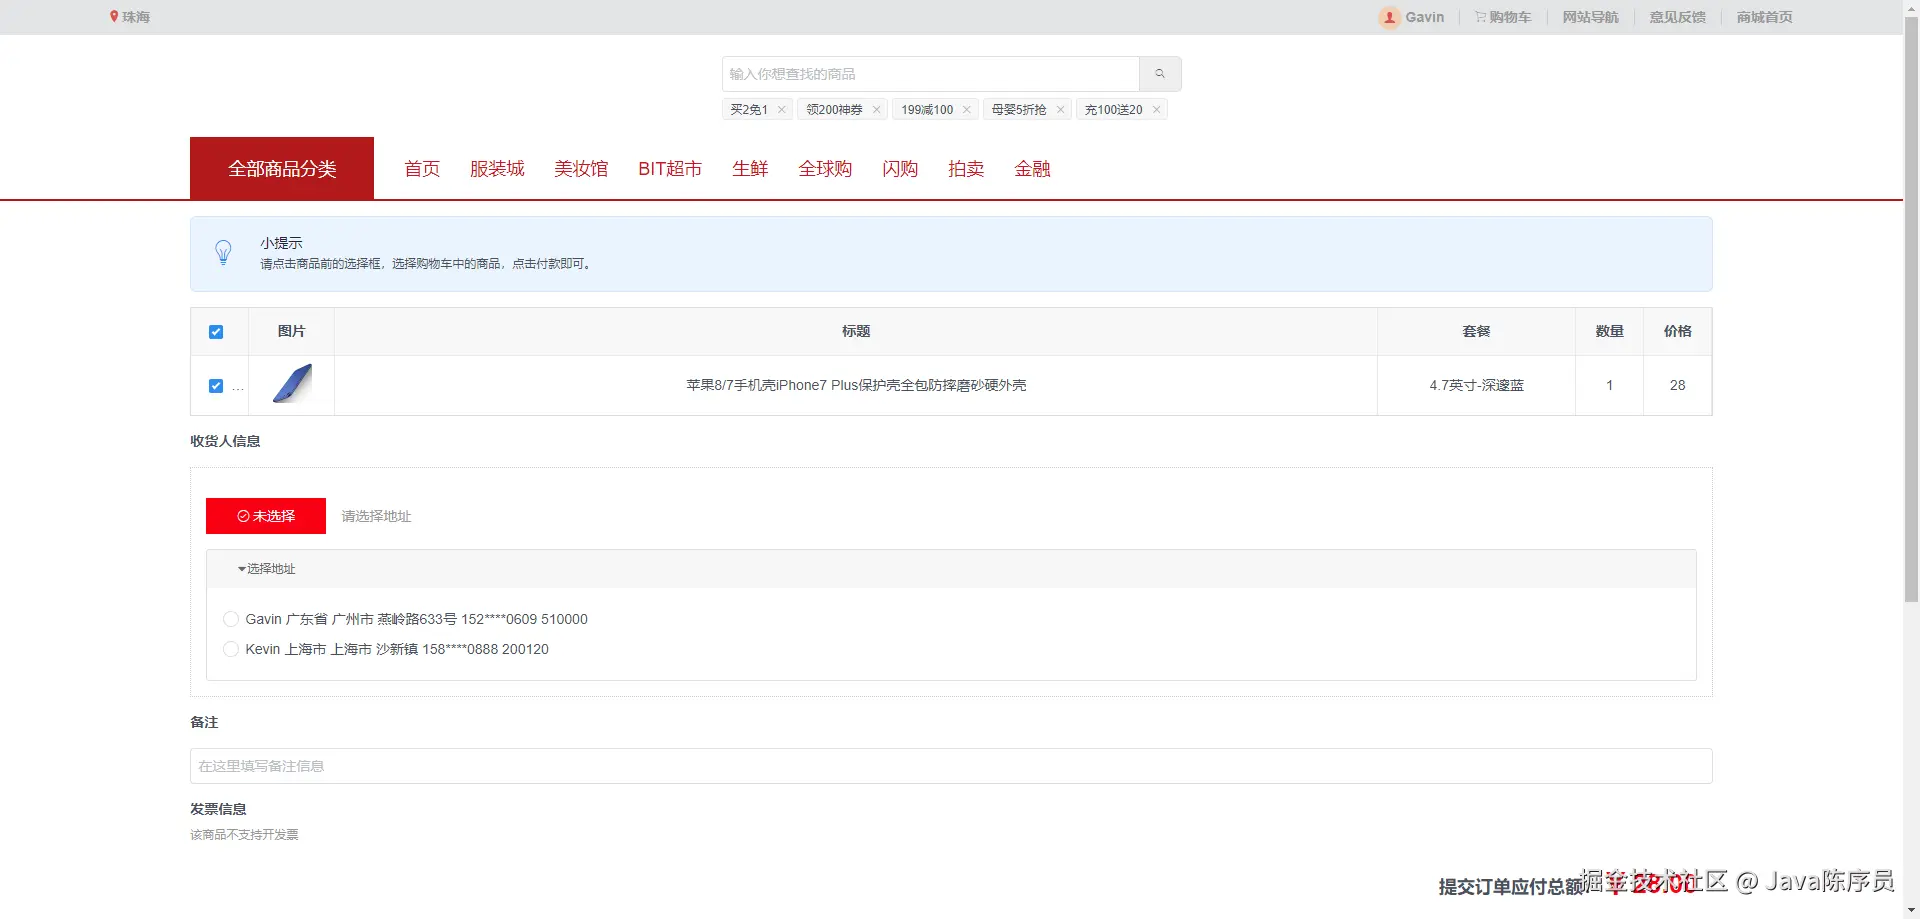Click the ellipsis beside the item checkbox

(x=238, y=387)
